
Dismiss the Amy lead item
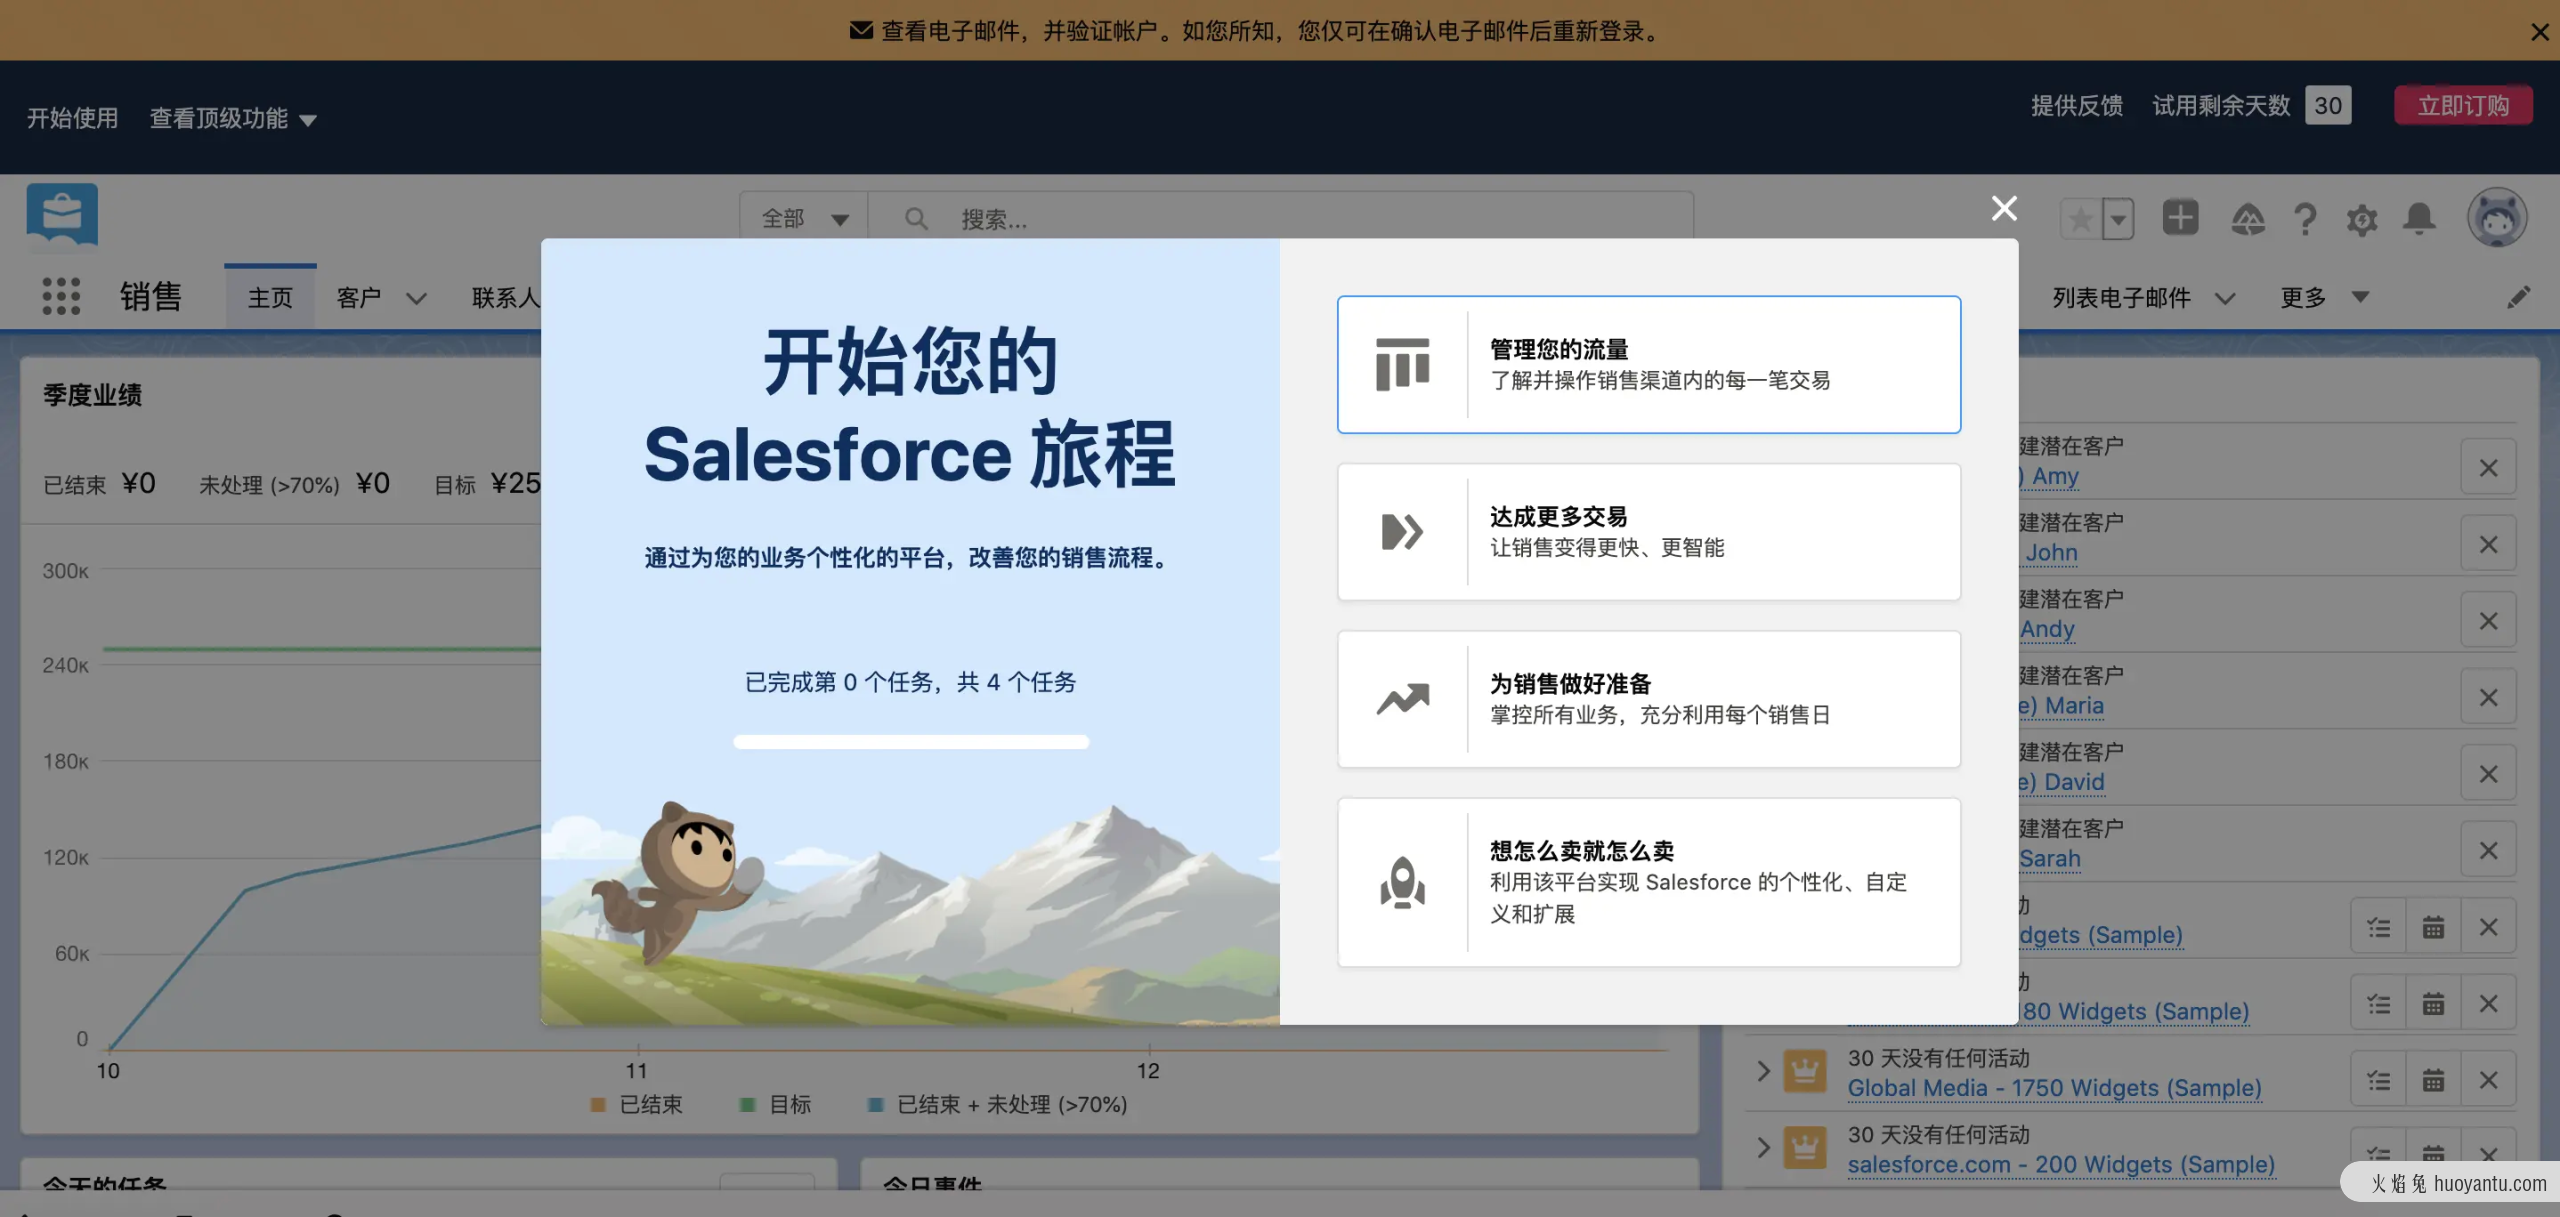(x=2488, y=468)
